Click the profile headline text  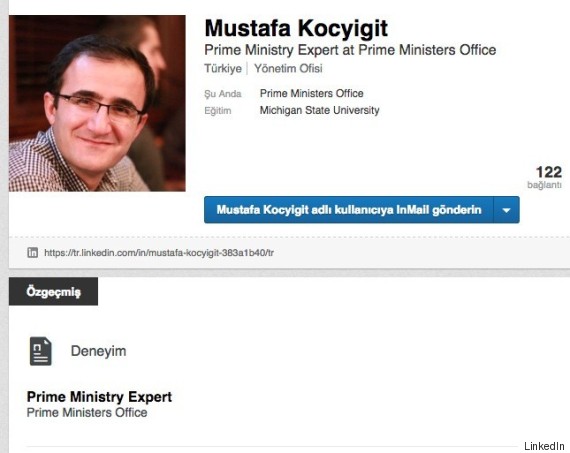[350, 50]
